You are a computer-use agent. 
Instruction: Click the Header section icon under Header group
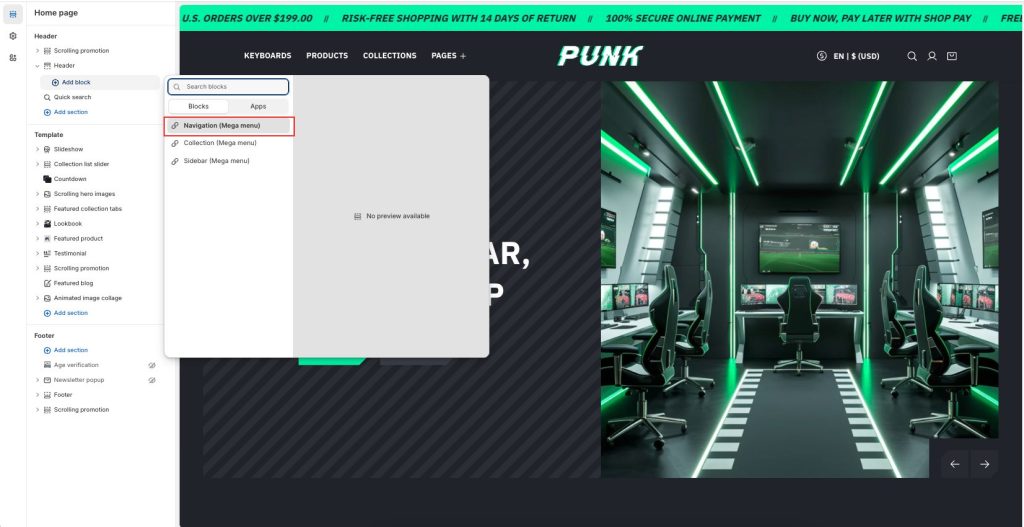point(47,66)
